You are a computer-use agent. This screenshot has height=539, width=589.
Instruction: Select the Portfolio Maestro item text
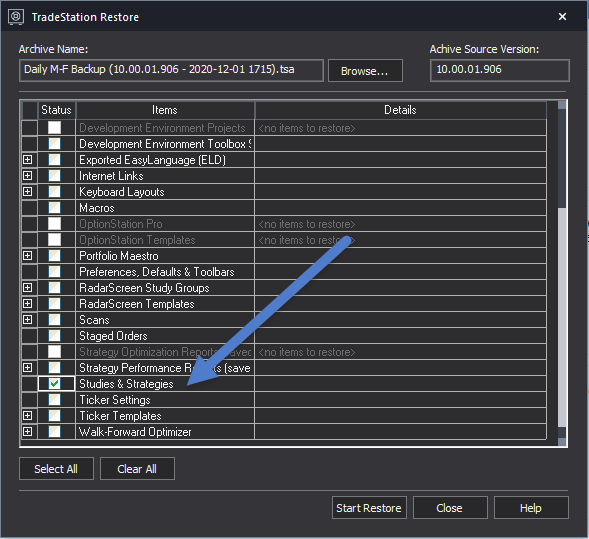119,256
